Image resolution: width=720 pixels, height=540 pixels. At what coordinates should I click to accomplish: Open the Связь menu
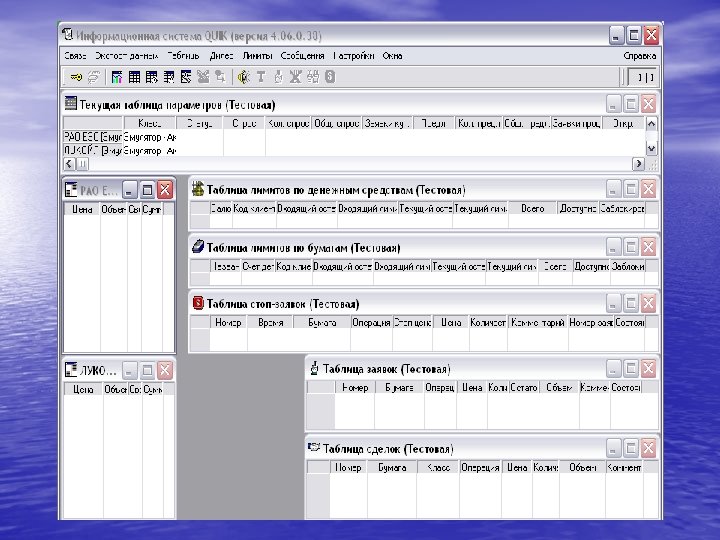(x=75, y=56)
